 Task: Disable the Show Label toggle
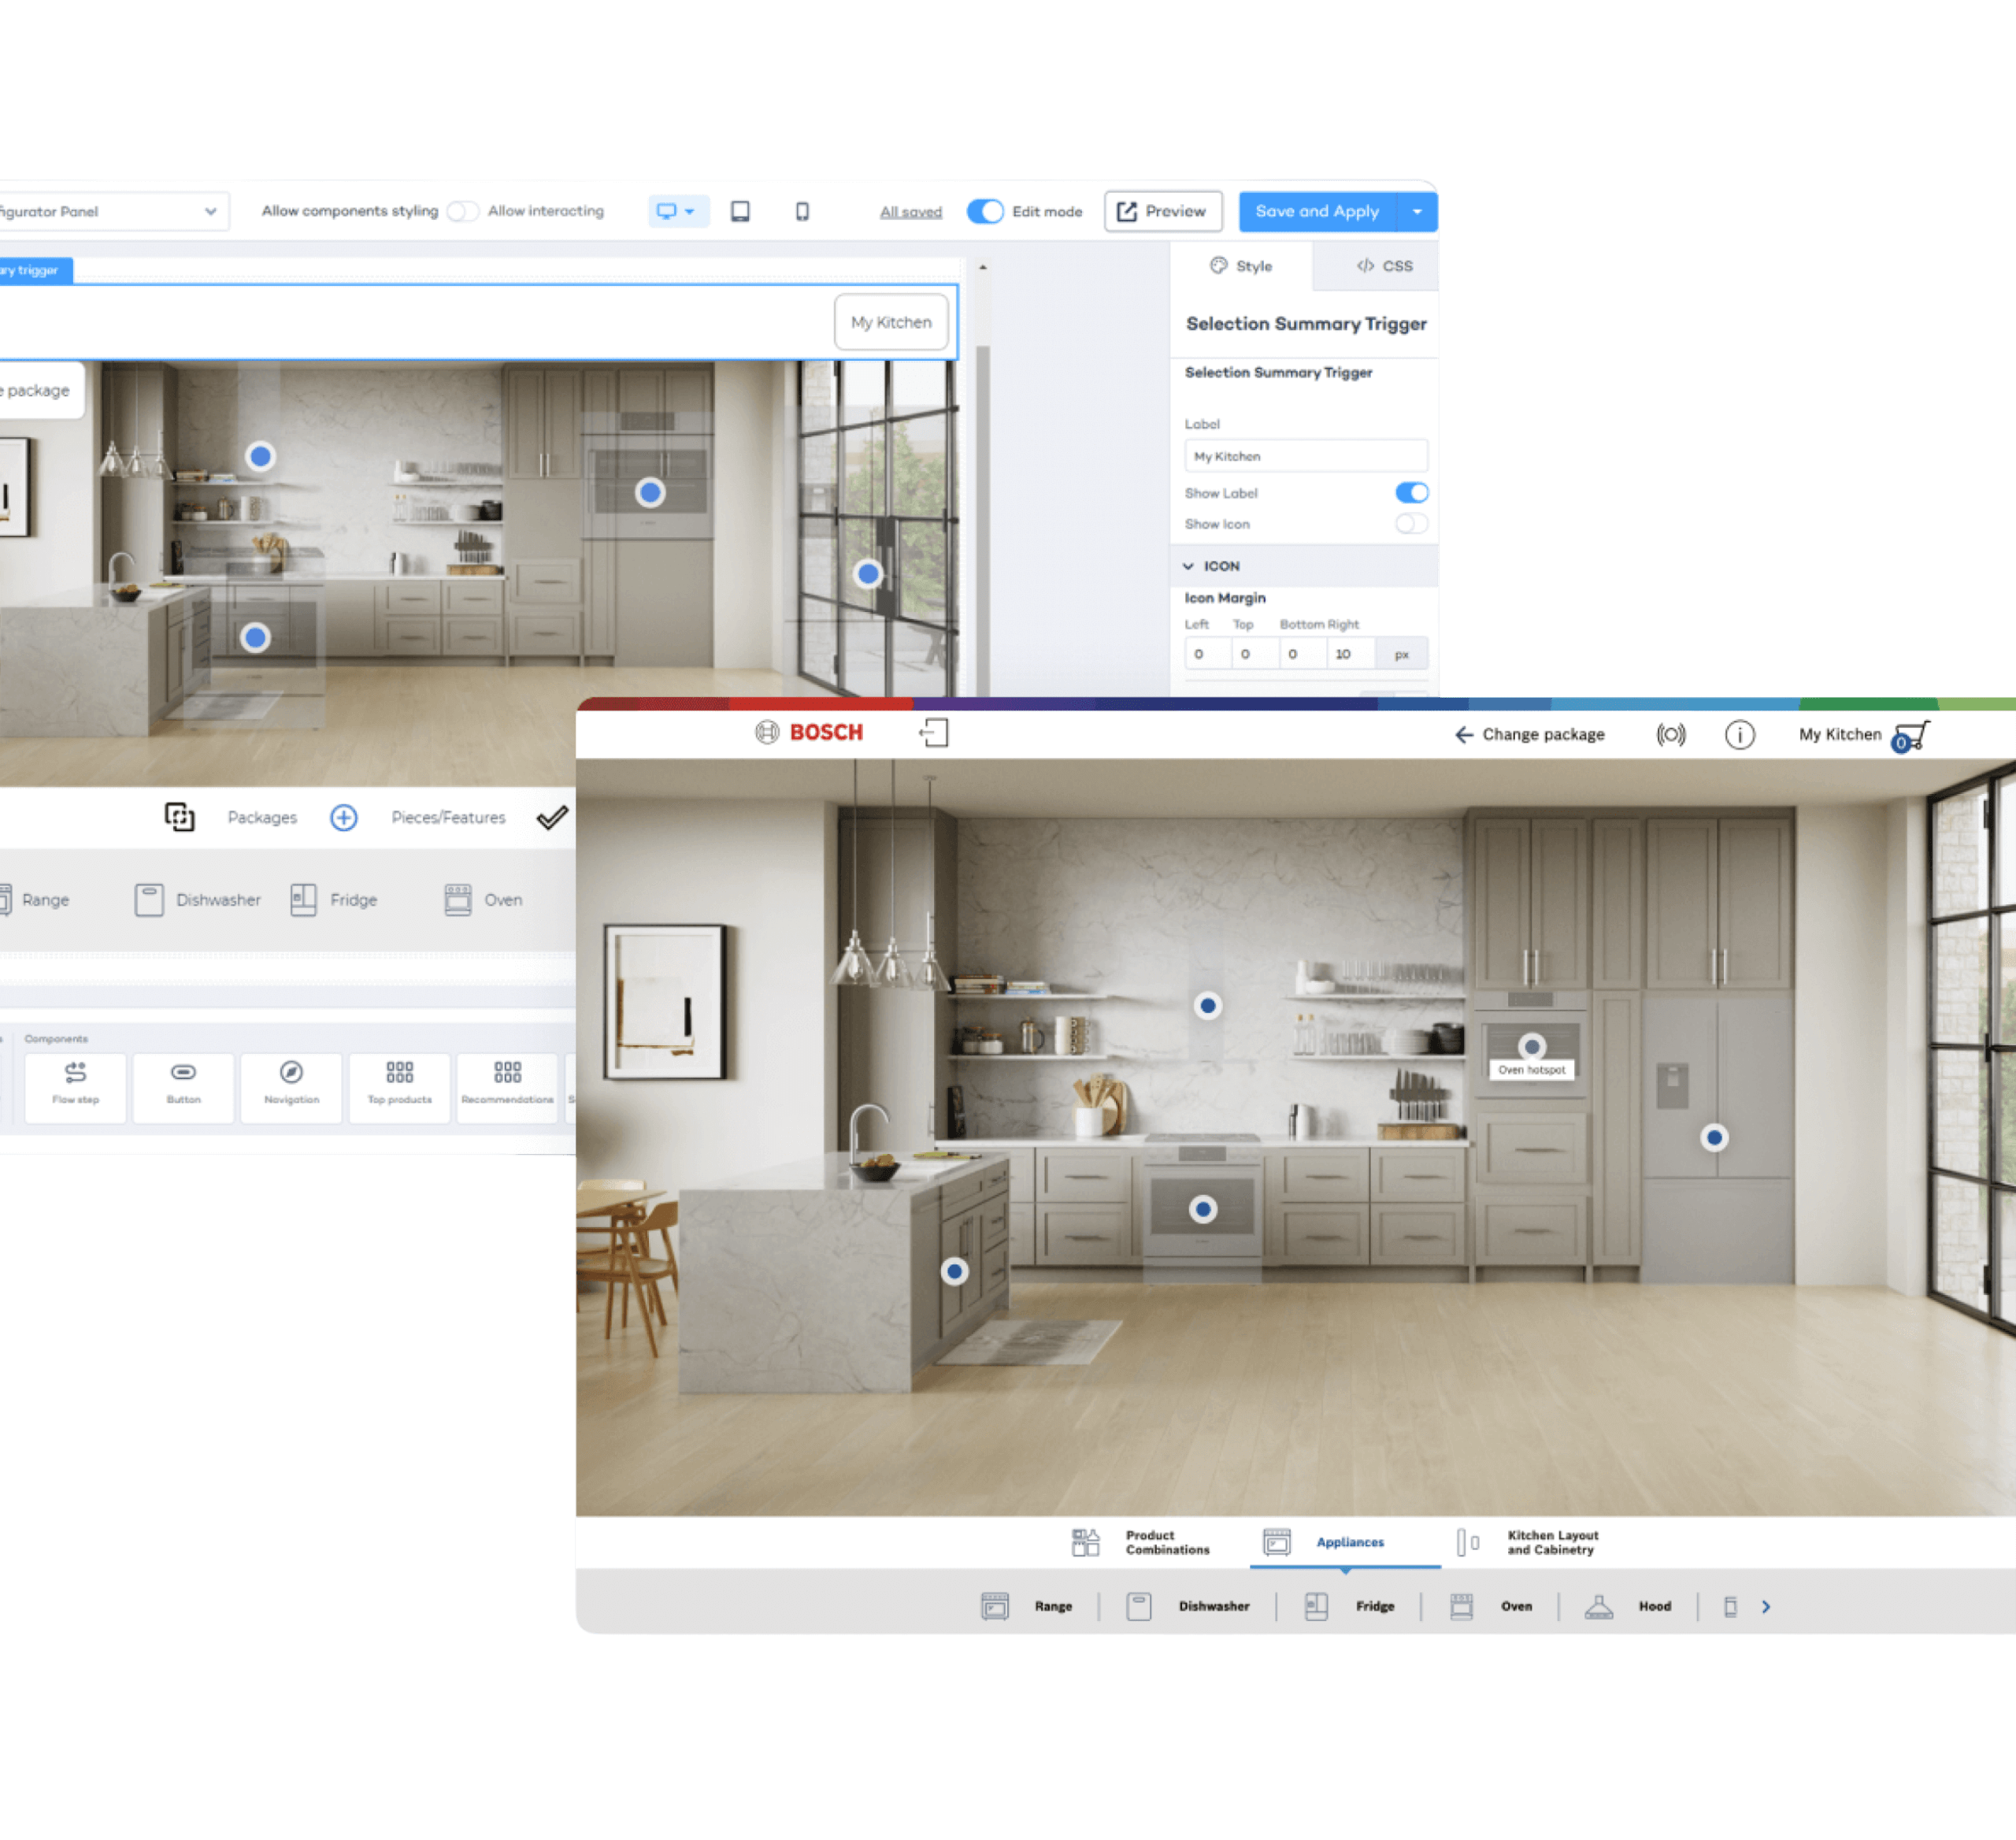pos(1411,492)
